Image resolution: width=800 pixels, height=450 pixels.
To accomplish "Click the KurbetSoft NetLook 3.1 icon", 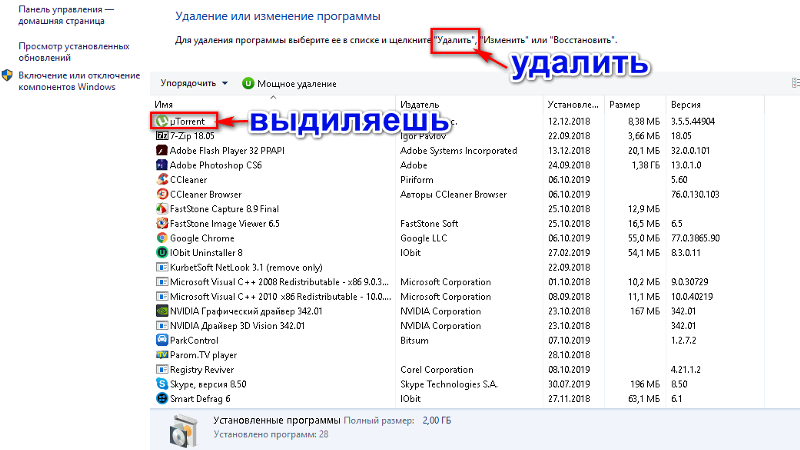I will [x=162, y=267].
